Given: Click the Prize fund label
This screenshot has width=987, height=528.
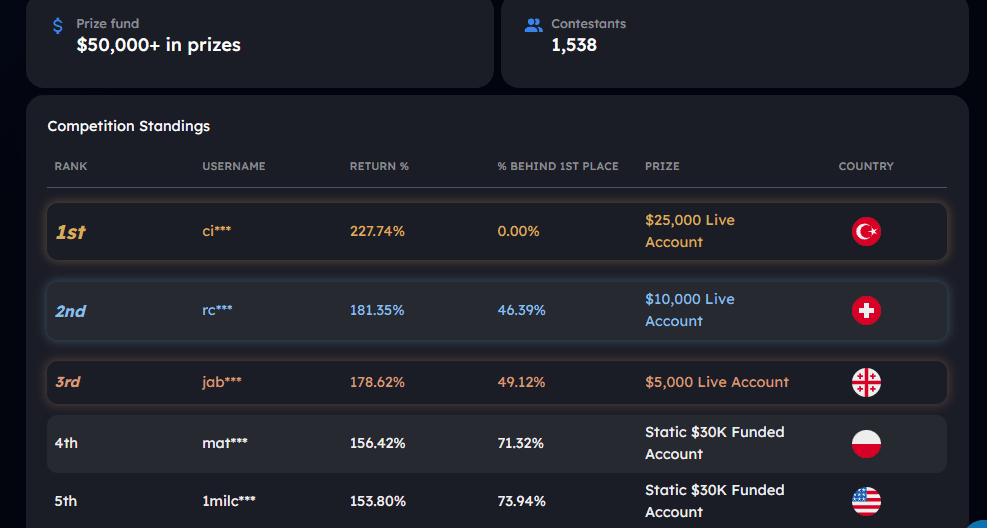Looking at the screenshot, I should pos(108,24).
